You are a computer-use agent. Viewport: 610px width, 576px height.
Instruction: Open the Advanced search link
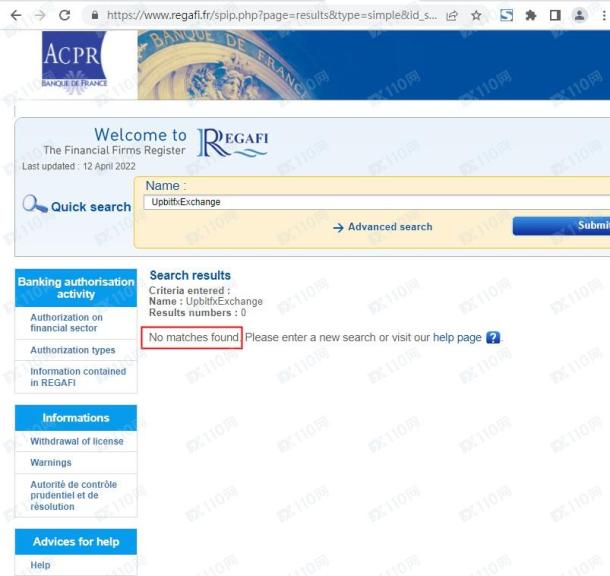tap(383, 227)
